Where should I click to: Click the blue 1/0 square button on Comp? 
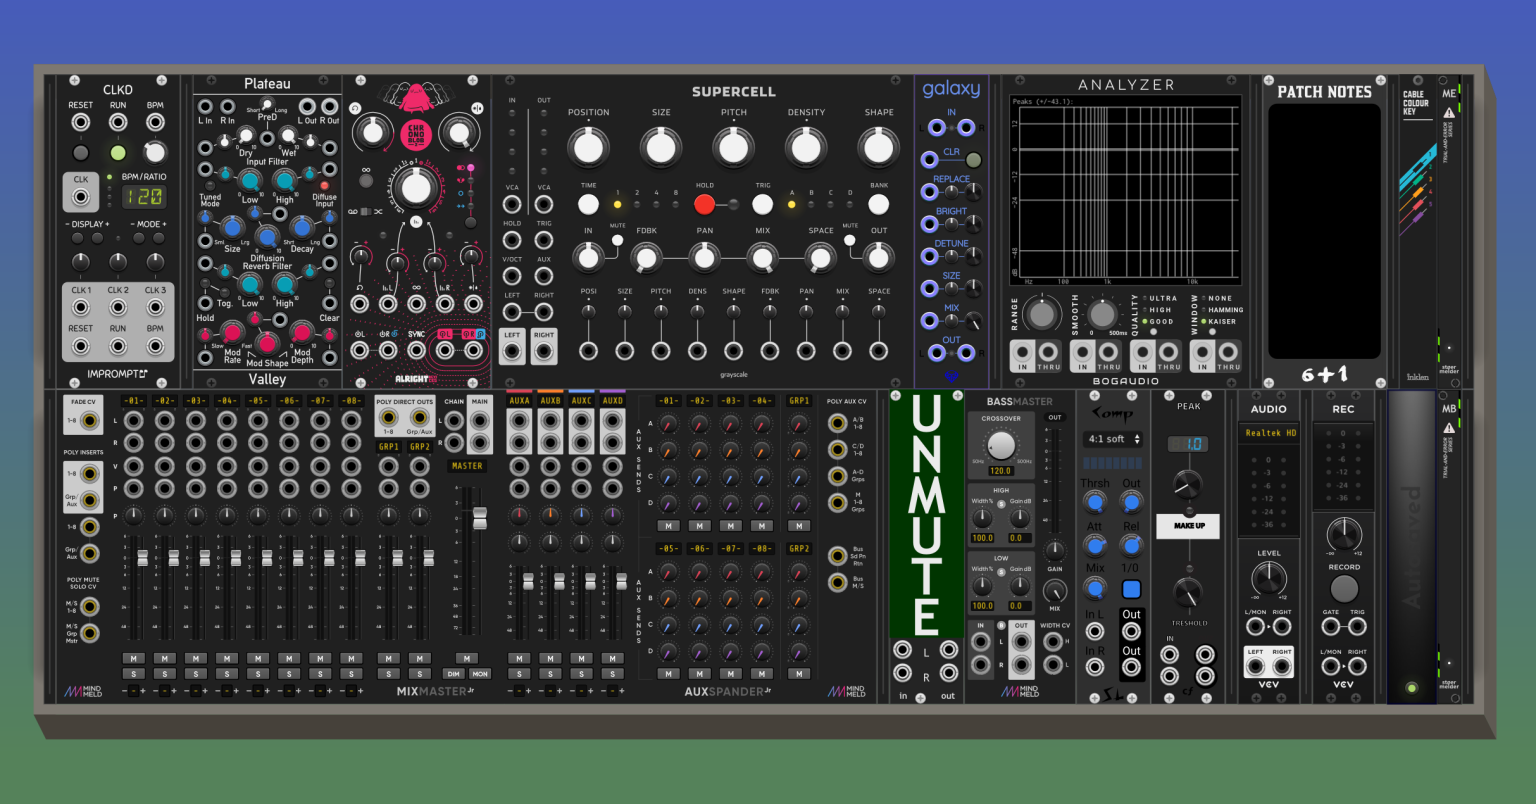1131,589
